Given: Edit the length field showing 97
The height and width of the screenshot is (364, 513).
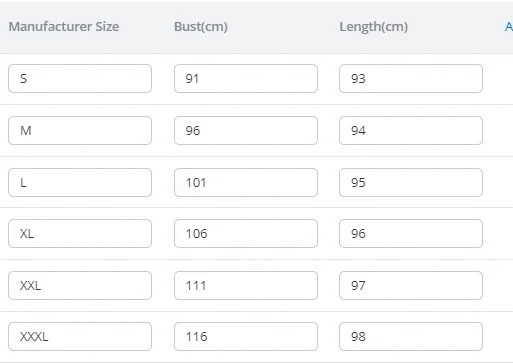Looking at the screenshot, I should (x=411, y=286).
